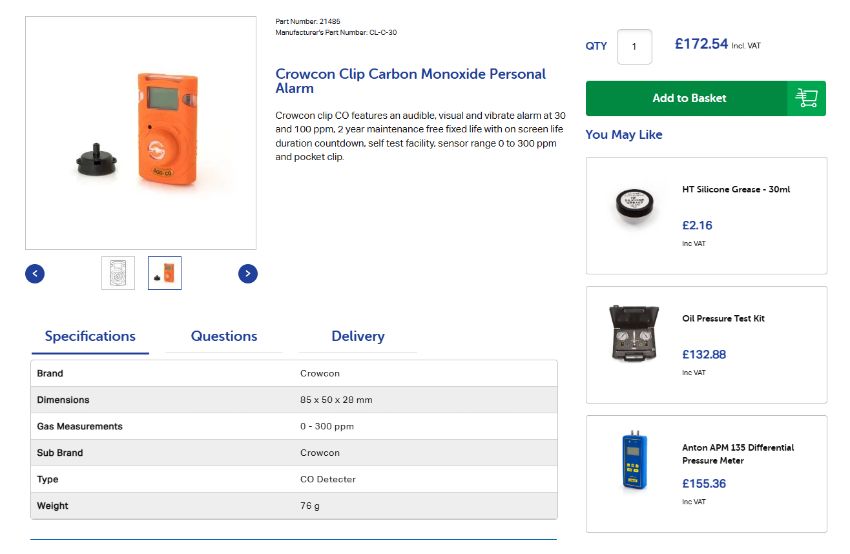Click the £132.88 price of Oil Pressure Kit
Viewport: 850px width, 554px height.
coord(704,355)
